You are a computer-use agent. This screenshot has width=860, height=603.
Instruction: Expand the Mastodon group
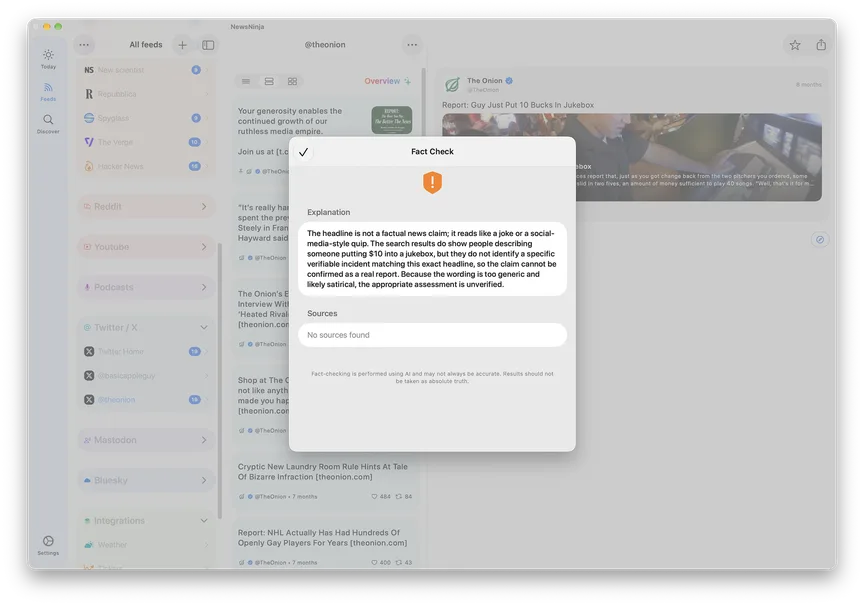(x=146, y=440)
